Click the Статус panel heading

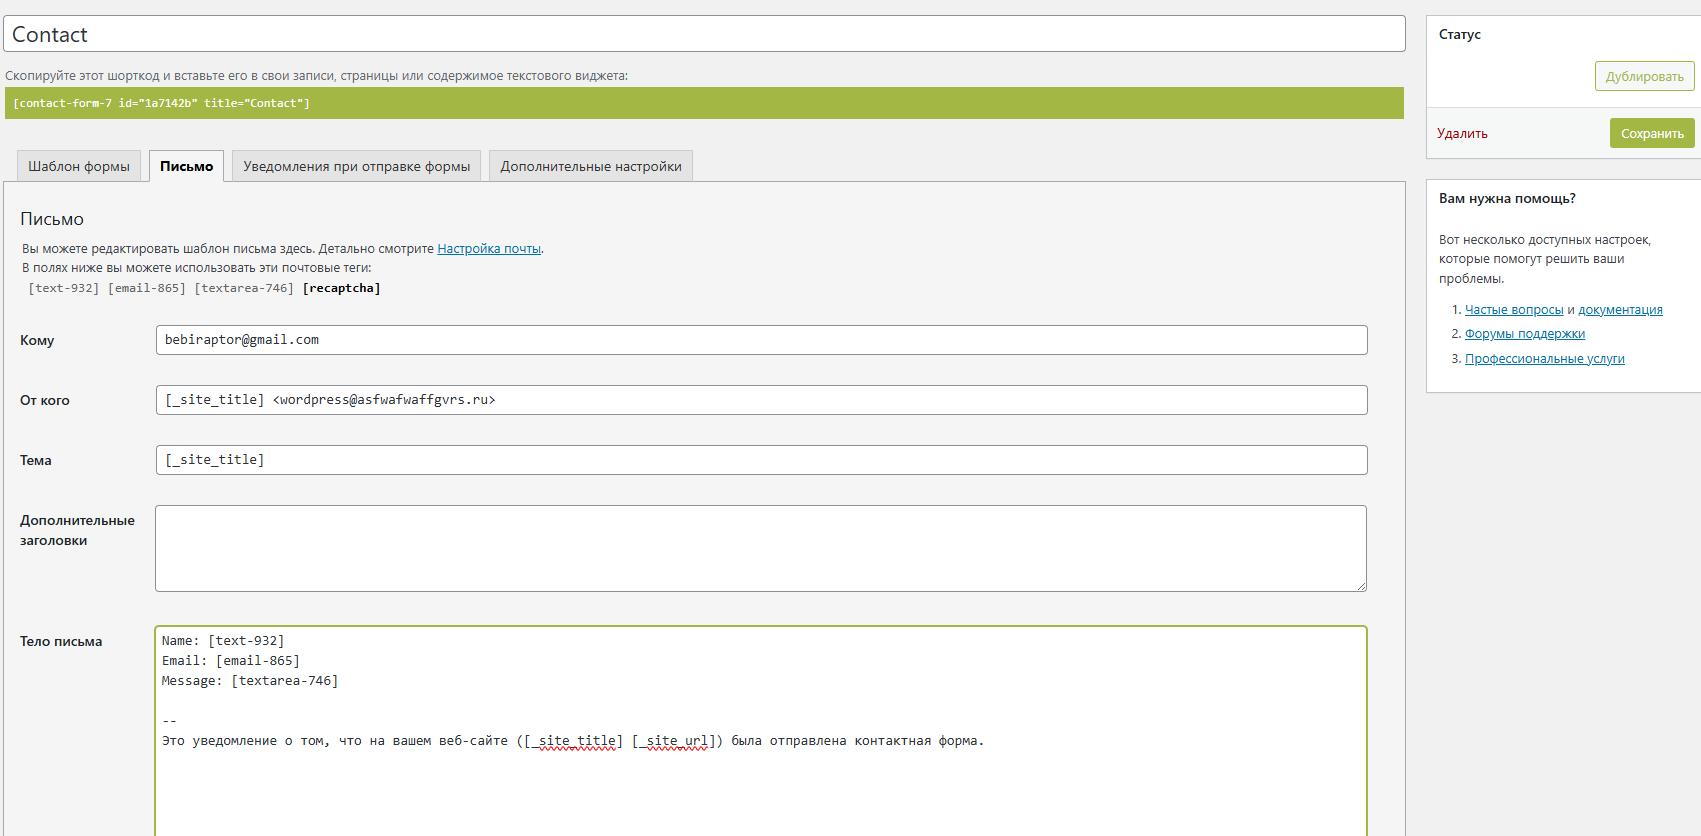click(x=1460, y=34)
